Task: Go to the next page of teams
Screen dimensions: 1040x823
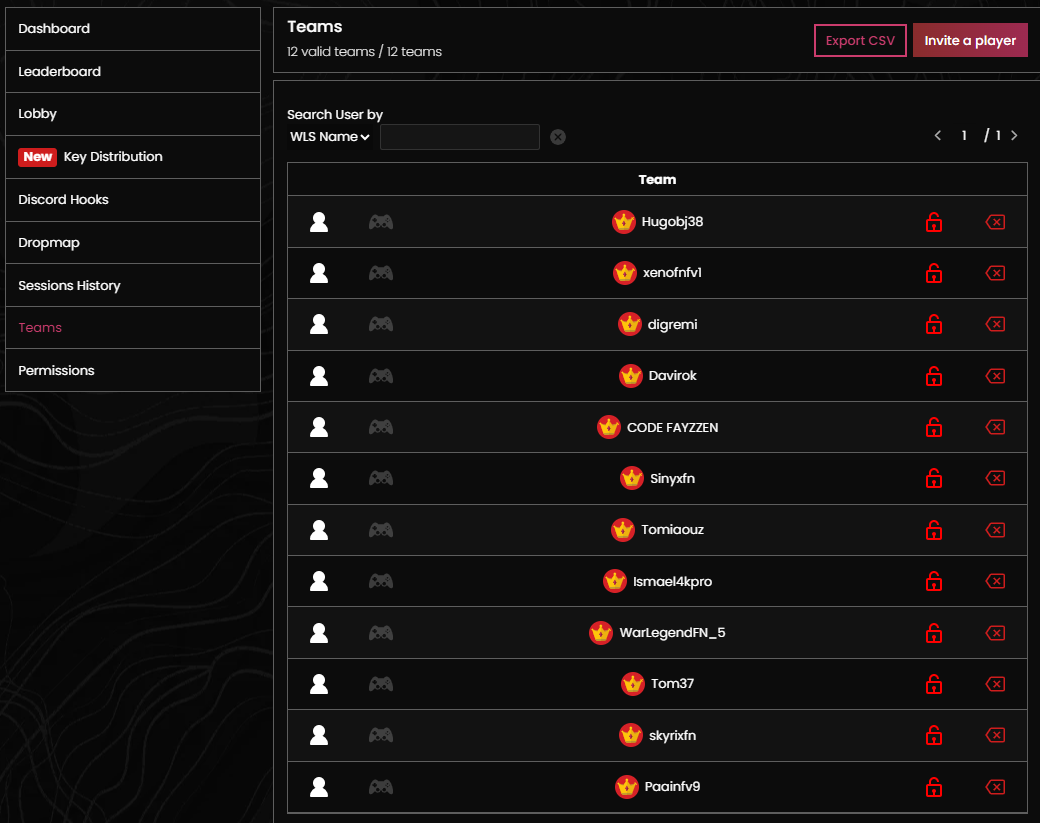Action: [1014, 136]
